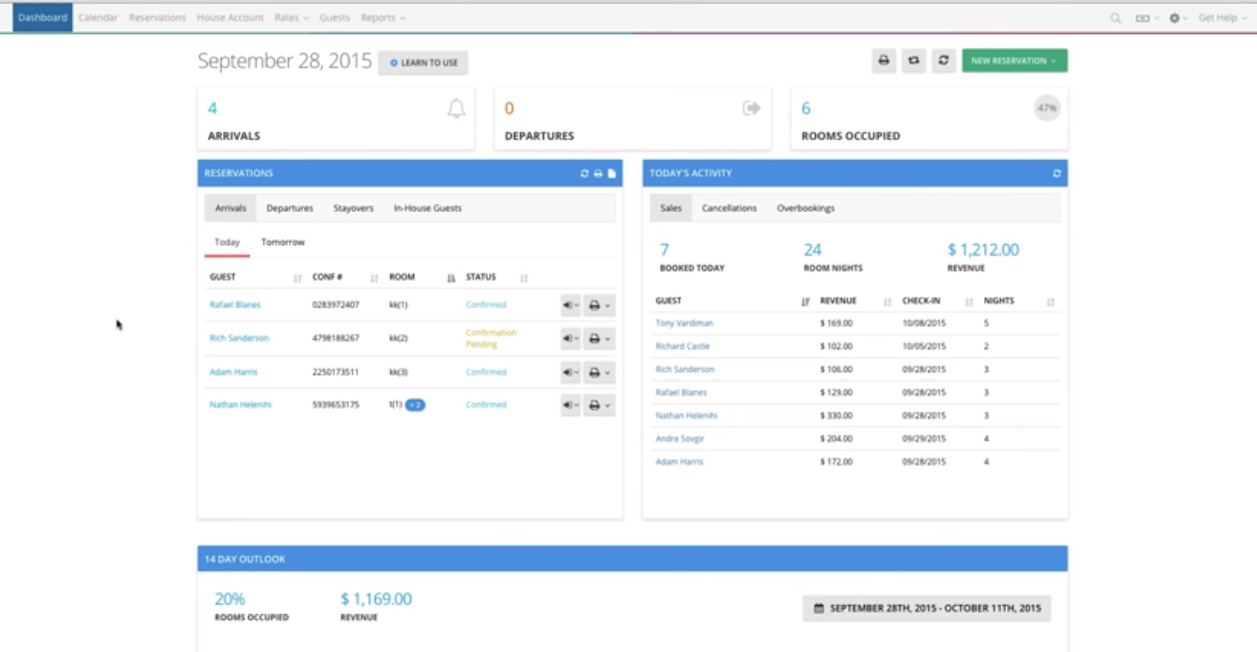Select the Arrivals tab
The width and height of the screenshot is (1257, 652).
click(x=231, y=208)
